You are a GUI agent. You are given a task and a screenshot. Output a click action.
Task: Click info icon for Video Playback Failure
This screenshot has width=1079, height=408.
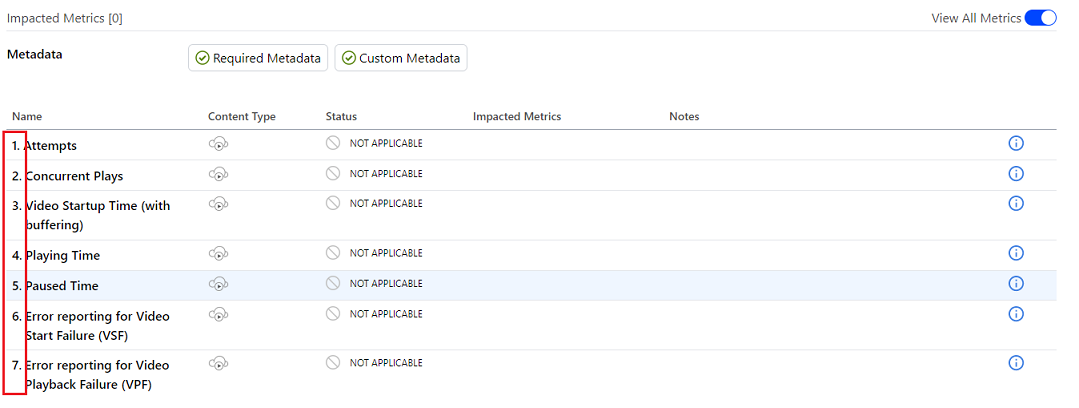point(1016,363)
